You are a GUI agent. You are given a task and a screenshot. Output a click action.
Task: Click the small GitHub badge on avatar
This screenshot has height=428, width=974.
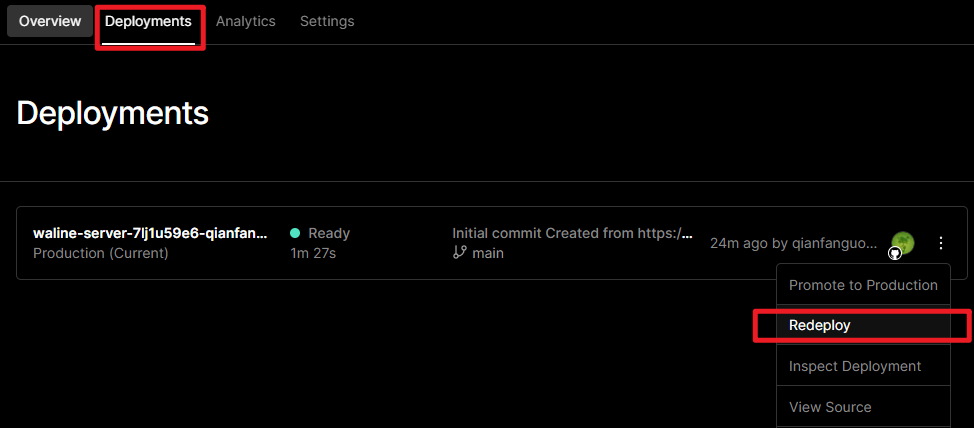point(896,253)
